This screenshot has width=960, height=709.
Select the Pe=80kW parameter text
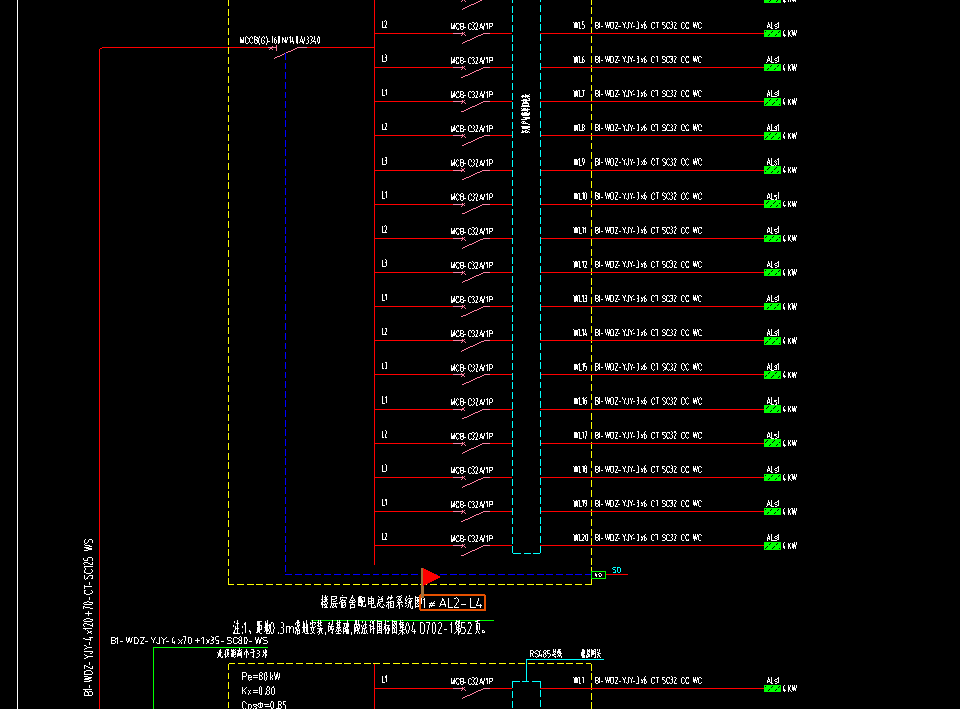(261, 677)
